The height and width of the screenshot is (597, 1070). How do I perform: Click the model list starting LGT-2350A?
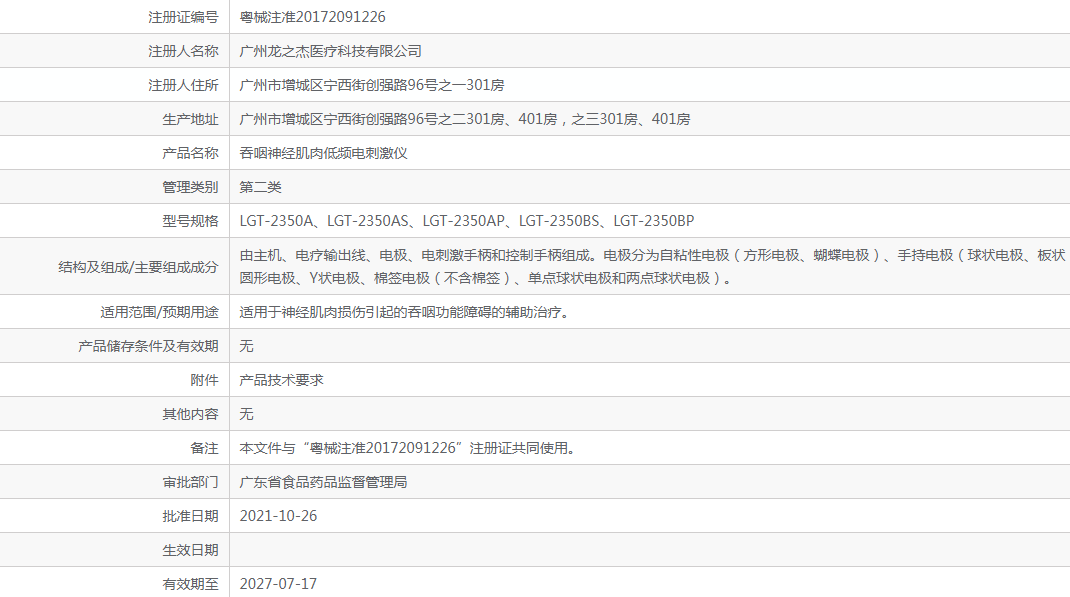[467, 221]
